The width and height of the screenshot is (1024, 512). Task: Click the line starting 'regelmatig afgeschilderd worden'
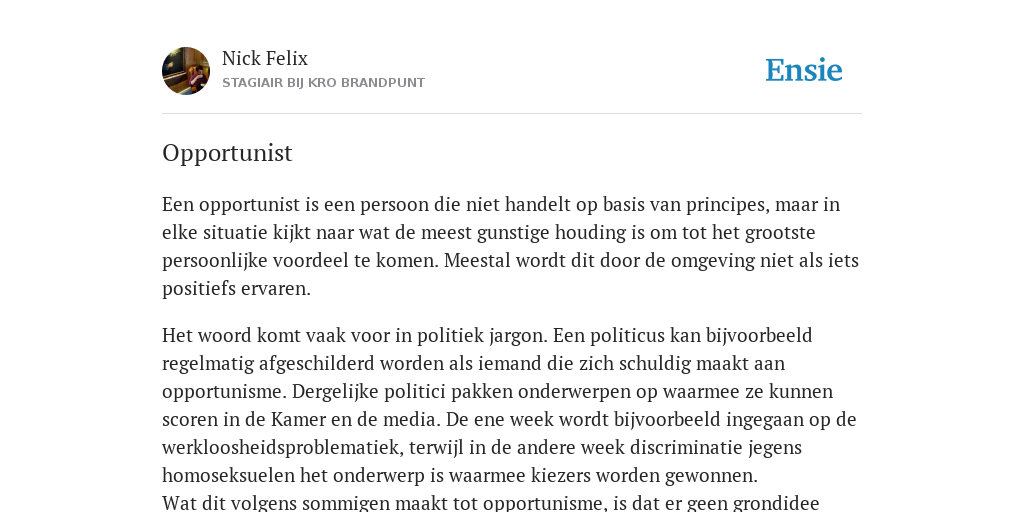(473, 364)
